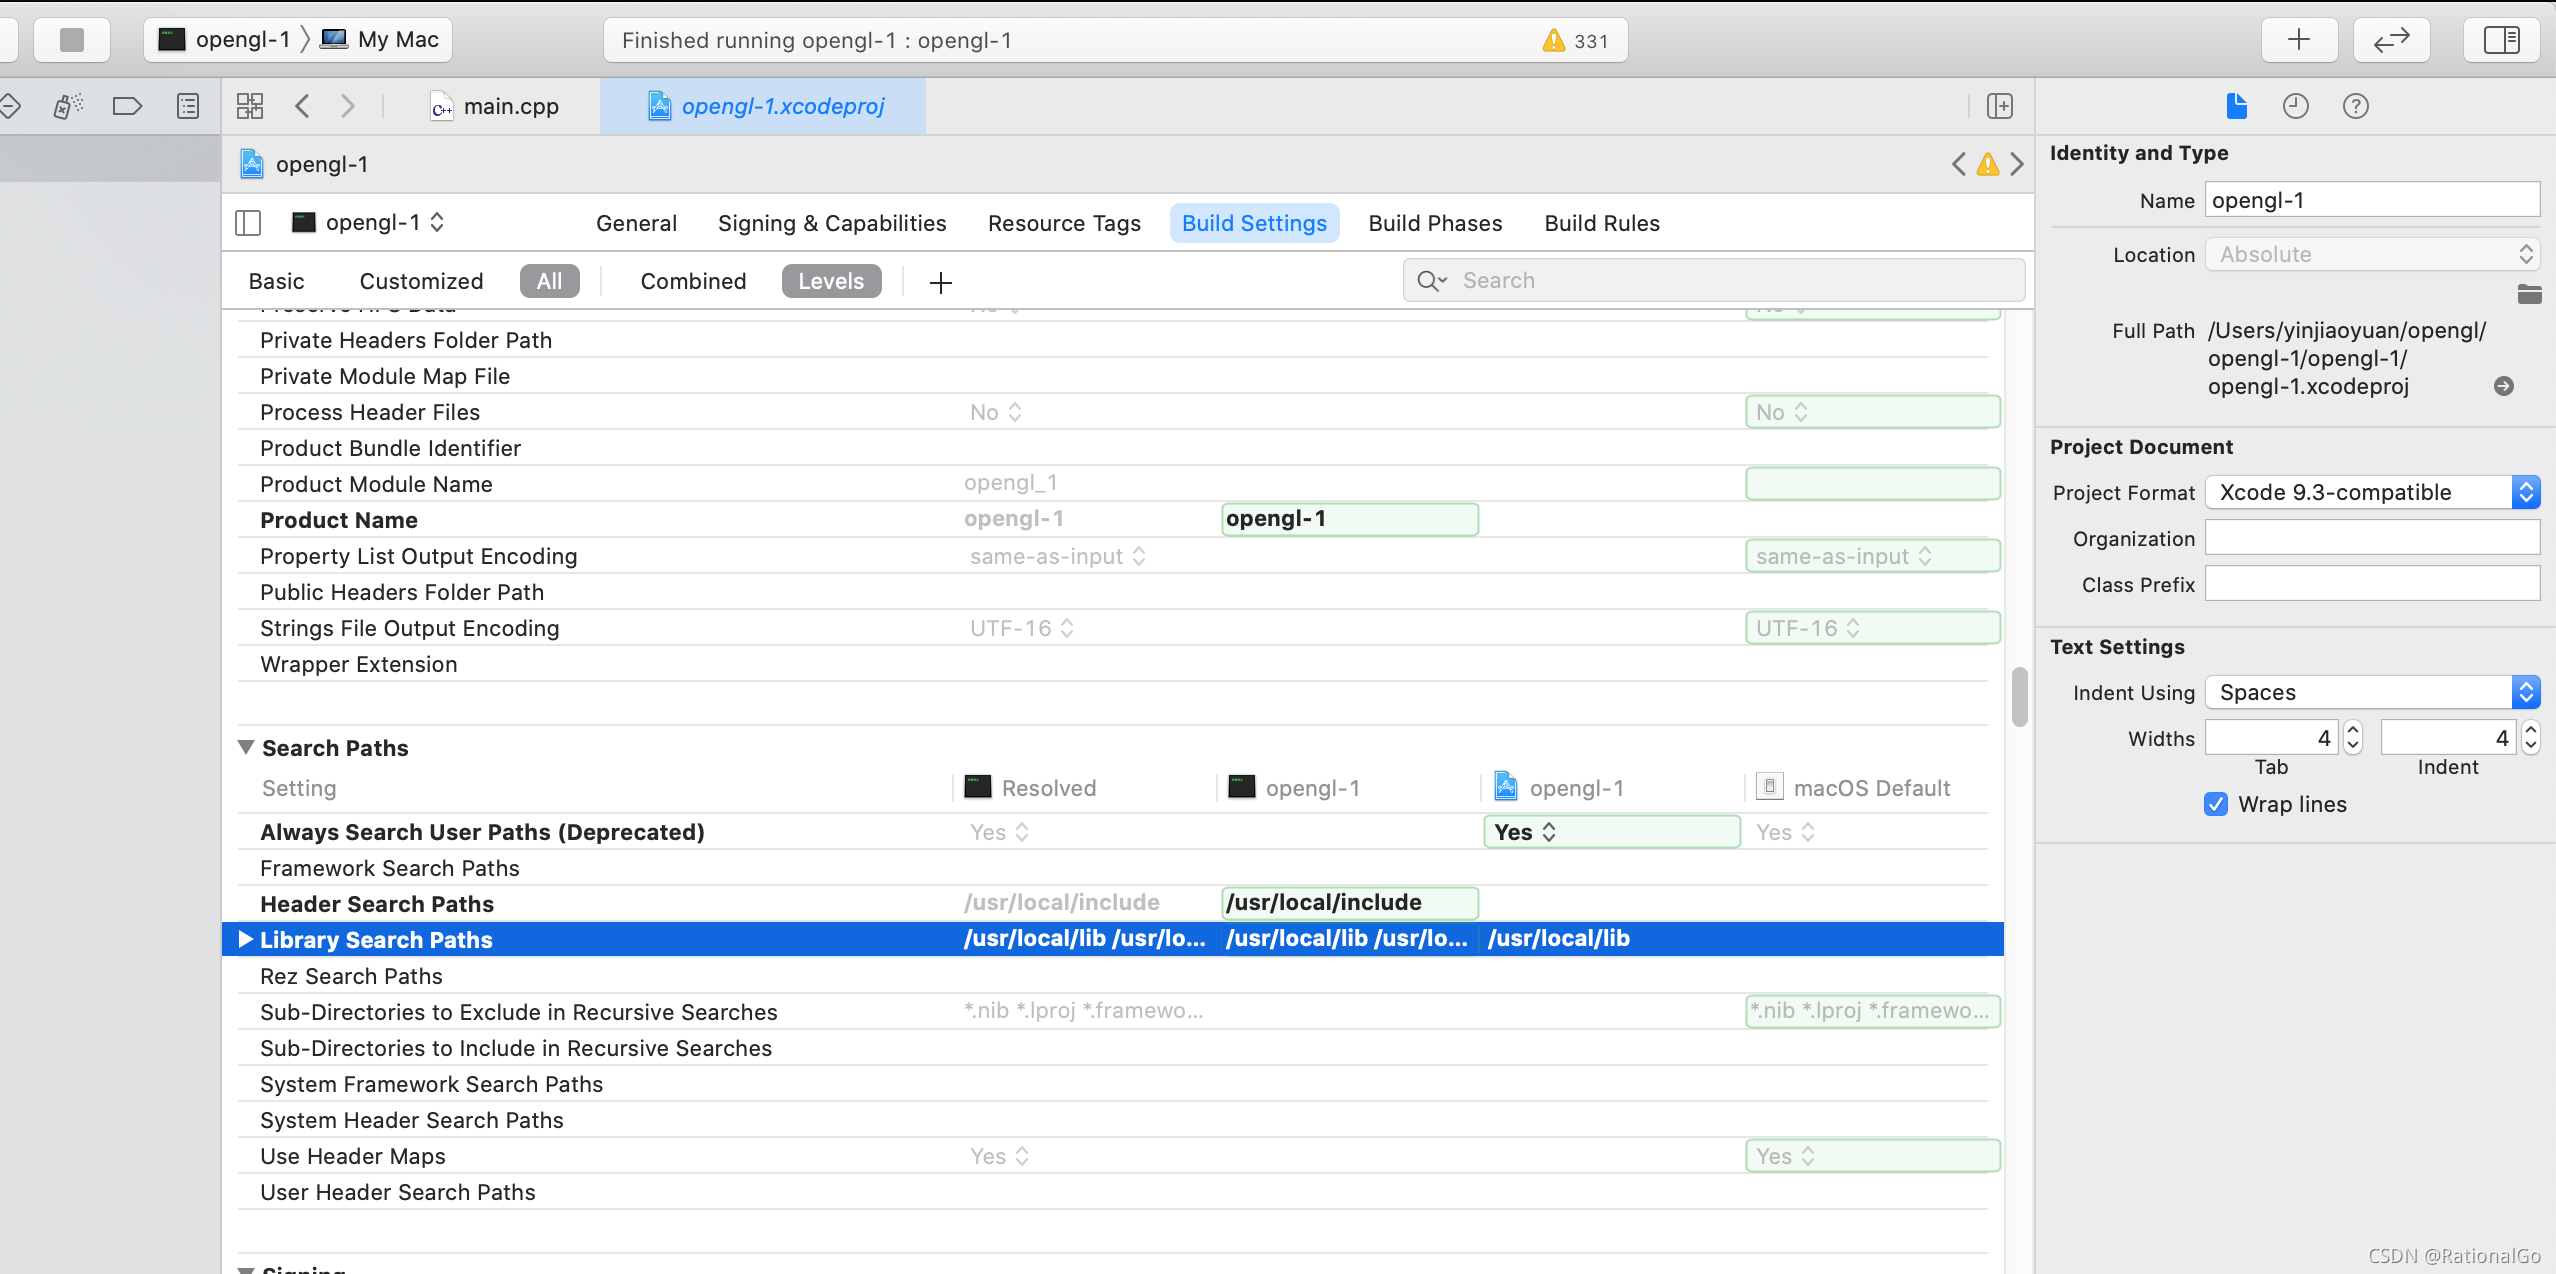The image size is (2556, 1274).
Task: Filter to Customized build settings
Action: [421, 282]
